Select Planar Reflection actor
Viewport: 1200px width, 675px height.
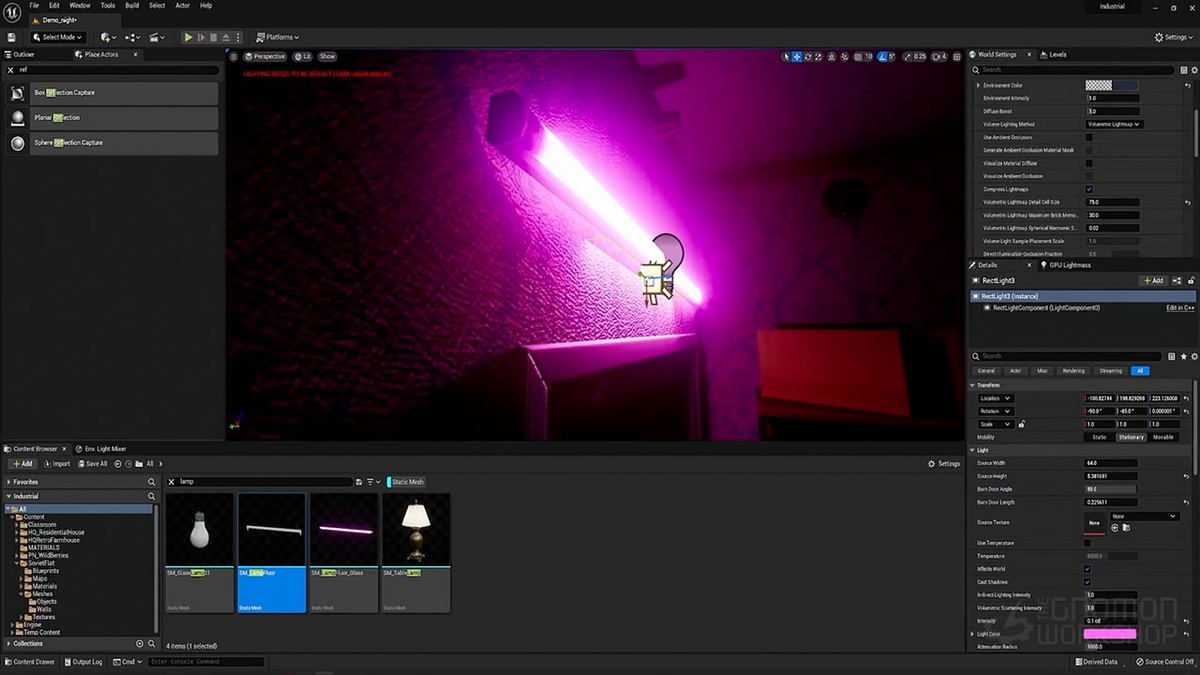[111, 118]
